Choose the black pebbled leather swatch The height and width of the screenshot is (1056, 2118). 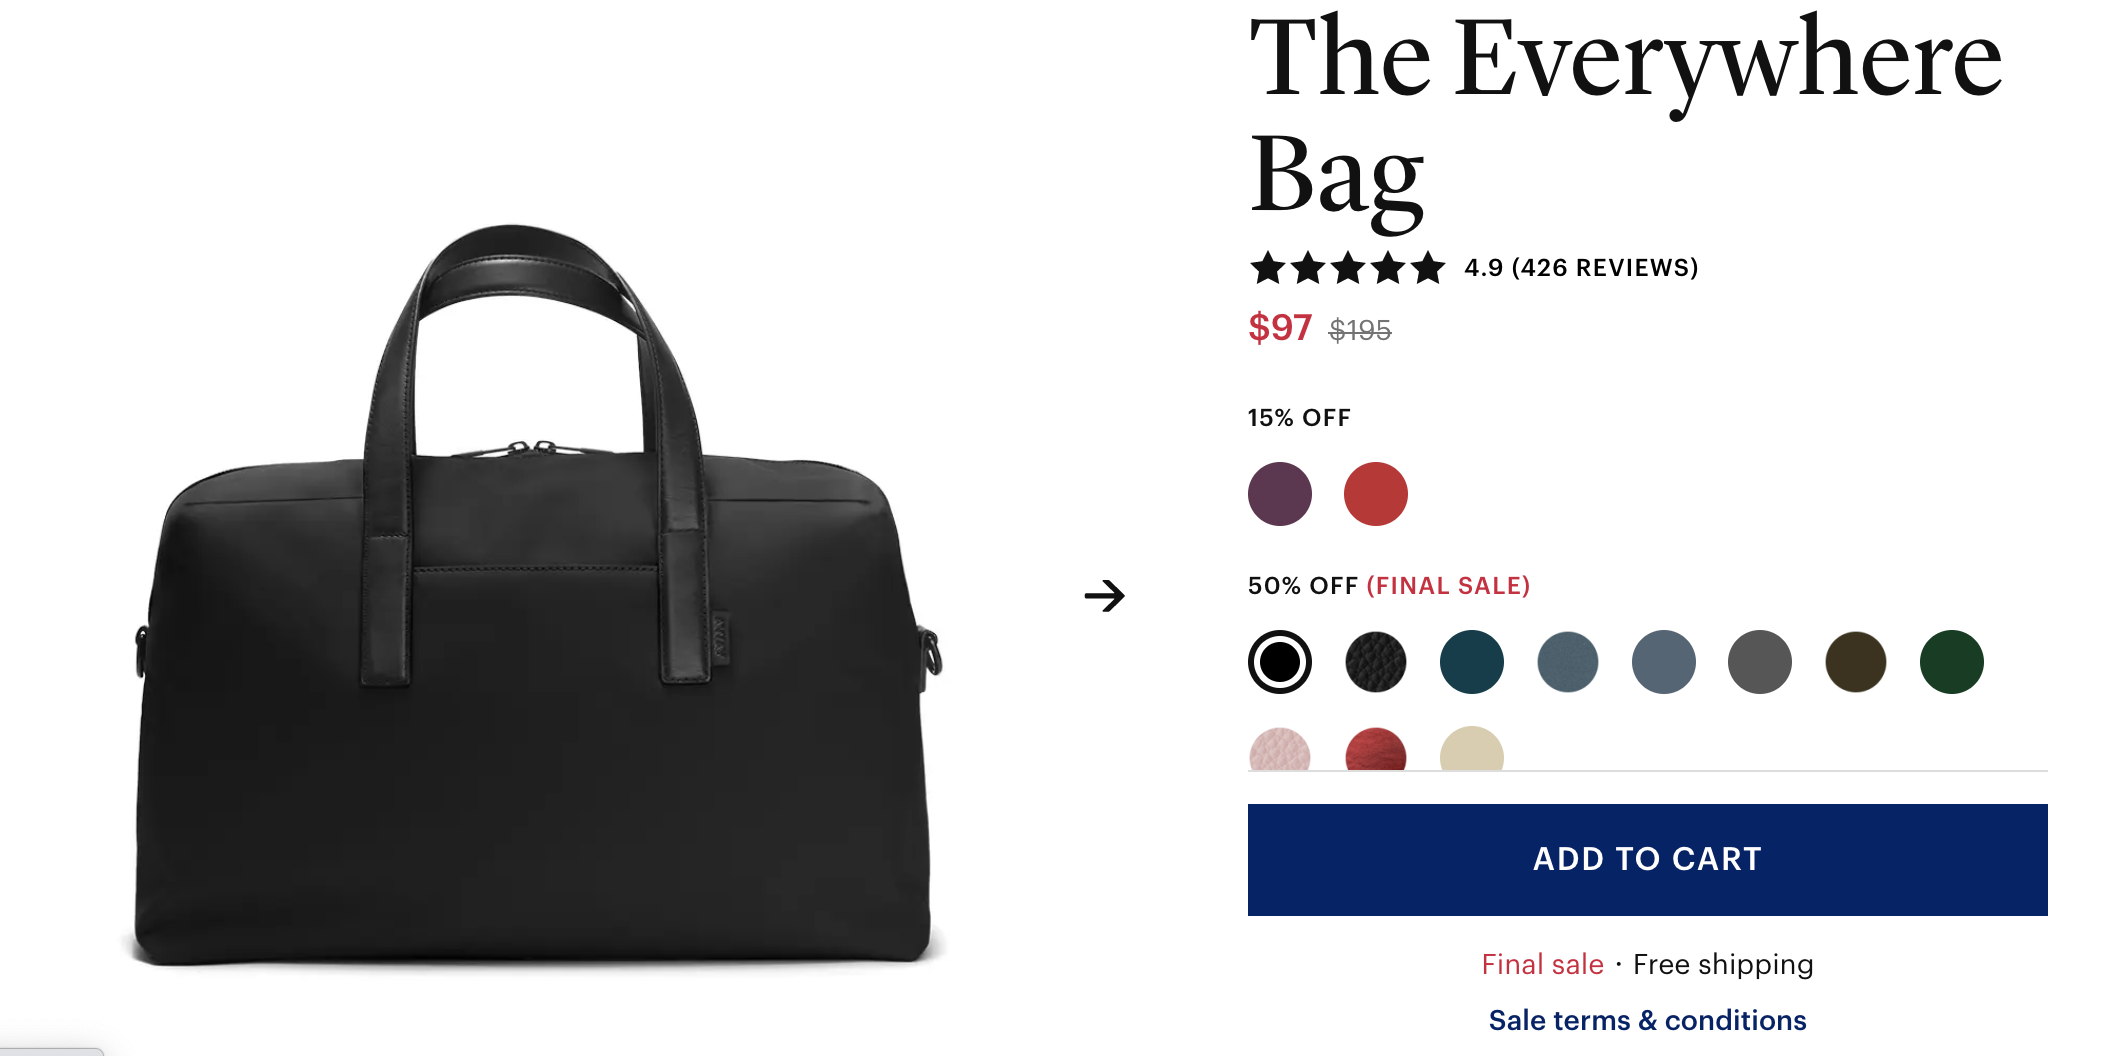click(1376, 662)
